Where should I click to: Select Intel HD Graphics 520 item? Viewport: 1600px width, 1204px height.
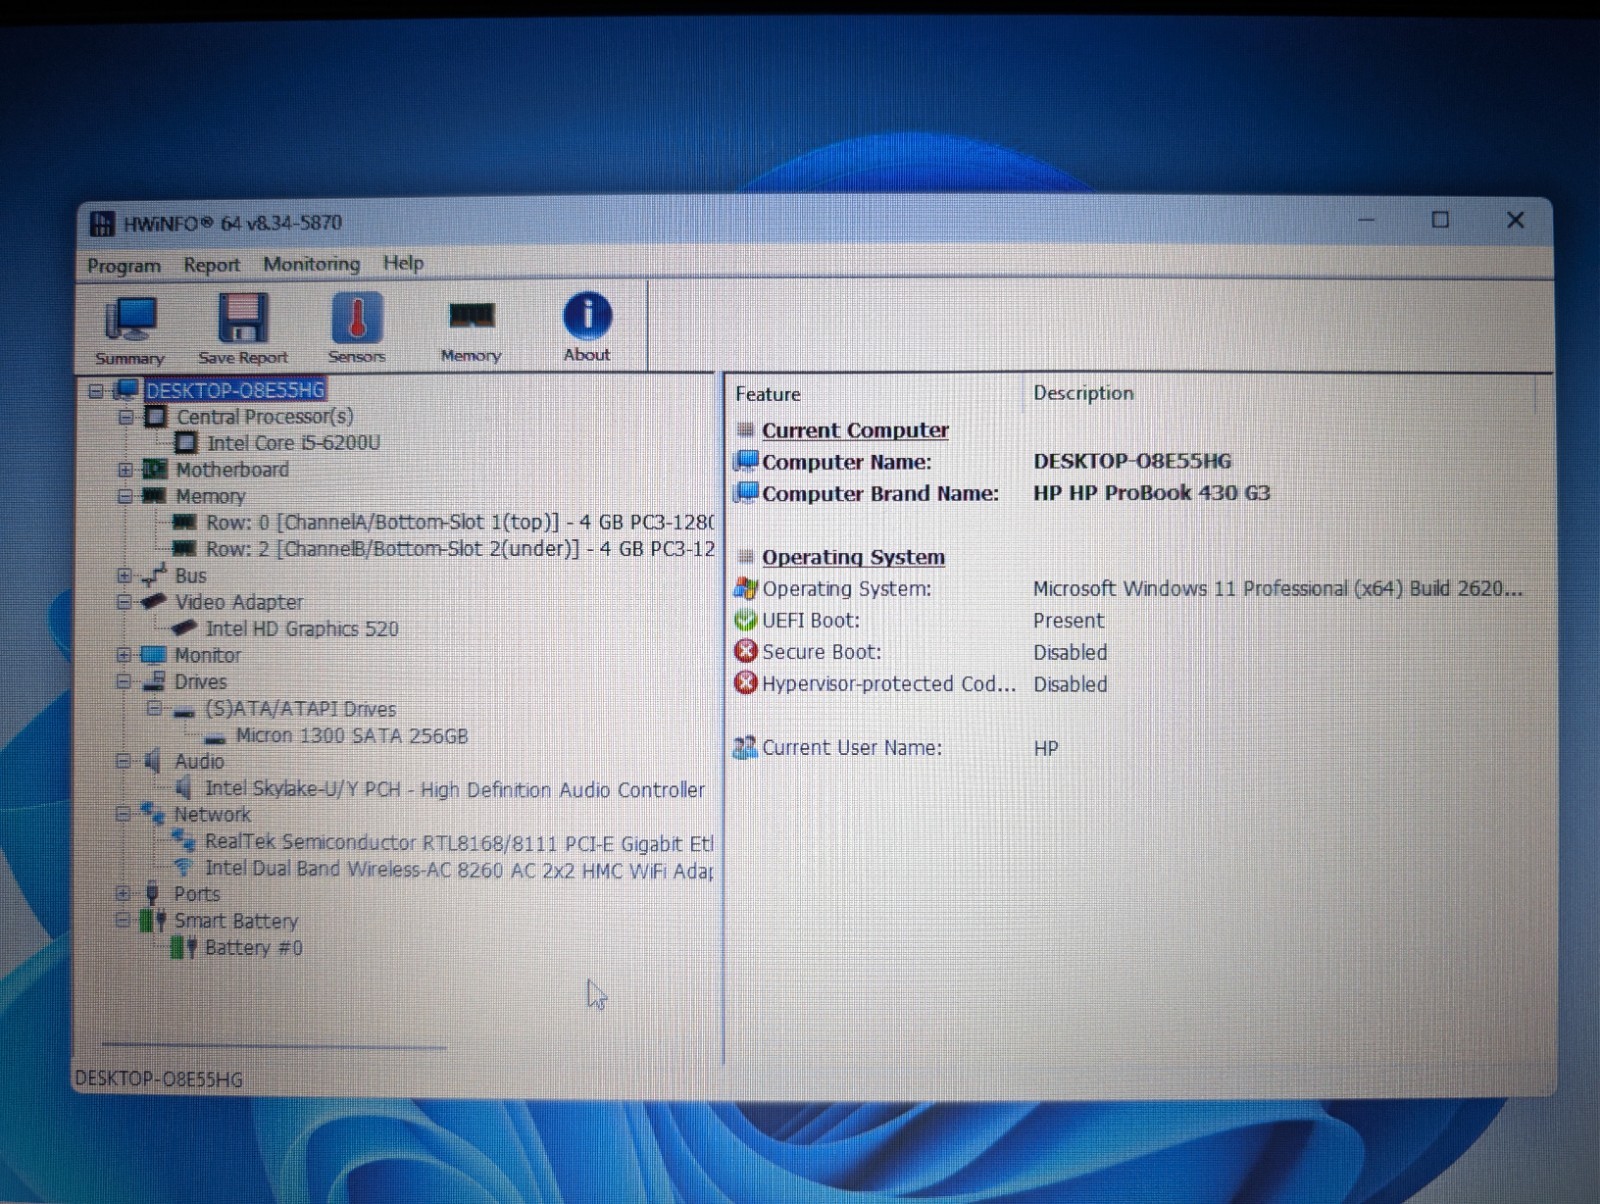tap(301, 628)
